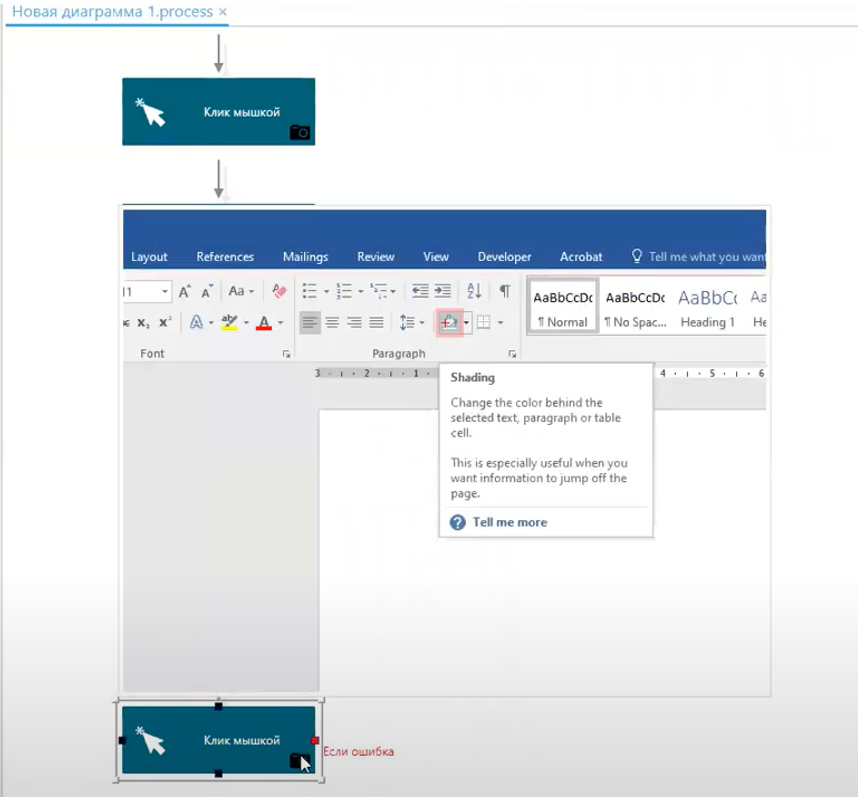This screenshot has height=797, width=858.
Task: Select the Heading 1 style thumbnail
Action: click(707, 307)
